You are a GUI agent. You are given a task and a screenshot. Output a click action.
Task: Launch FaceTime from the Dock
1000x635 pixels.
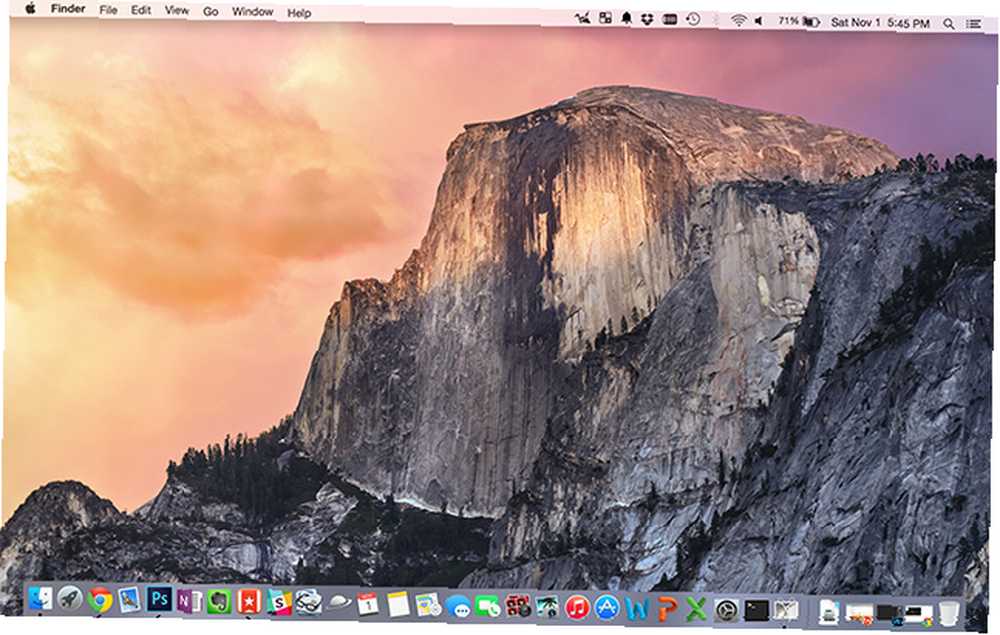click(x=488, y=606)
